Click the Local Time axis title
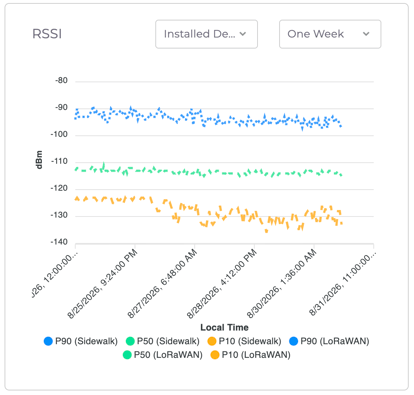The height and width of the screenshot is (395, 414). [224, 327]
